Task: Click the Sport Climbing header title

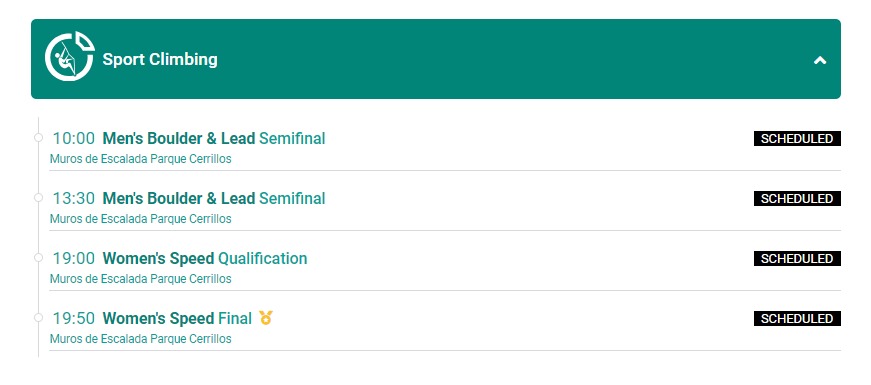Action: pyautogui.click(x=160, y=59)
